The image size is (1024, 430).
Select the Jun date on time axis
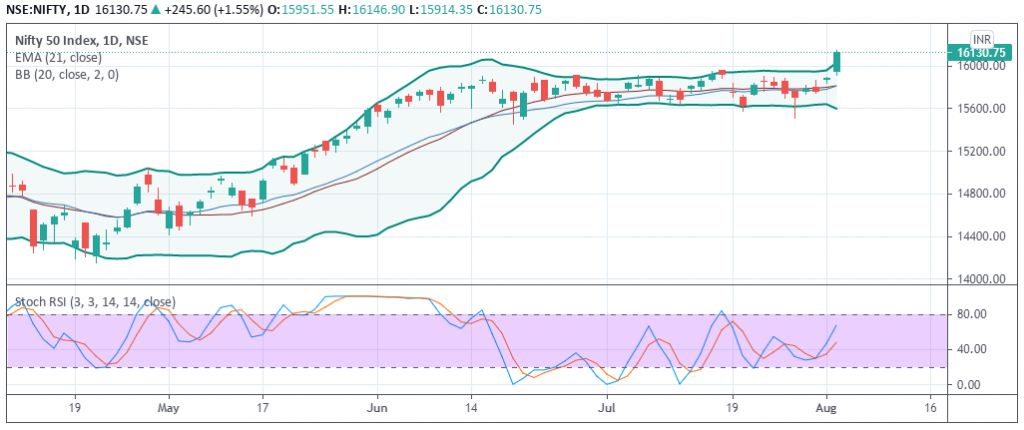click(377, 408)
